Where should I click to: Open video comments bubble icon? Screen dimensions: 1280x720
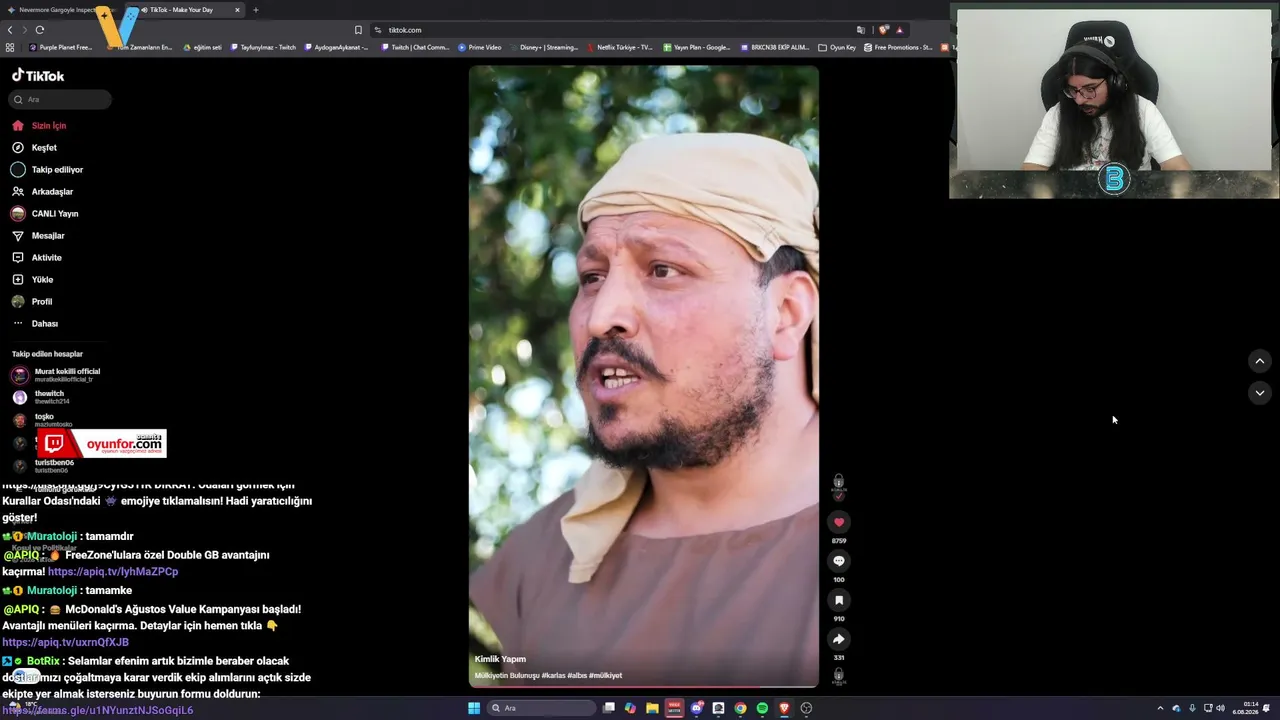tap(839, 561)
